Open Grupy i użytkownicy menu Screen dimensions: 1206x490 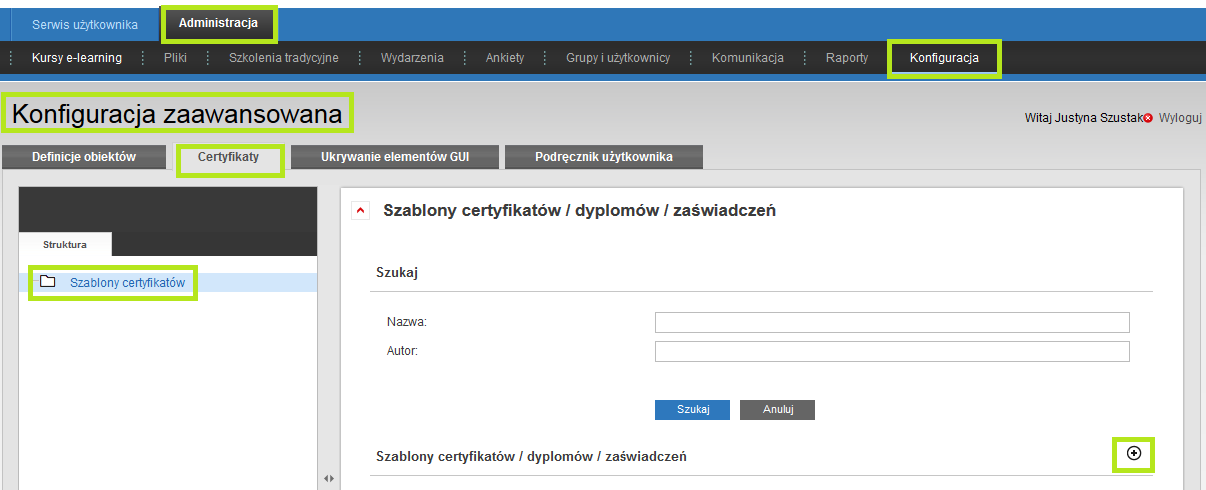[618, 58]
